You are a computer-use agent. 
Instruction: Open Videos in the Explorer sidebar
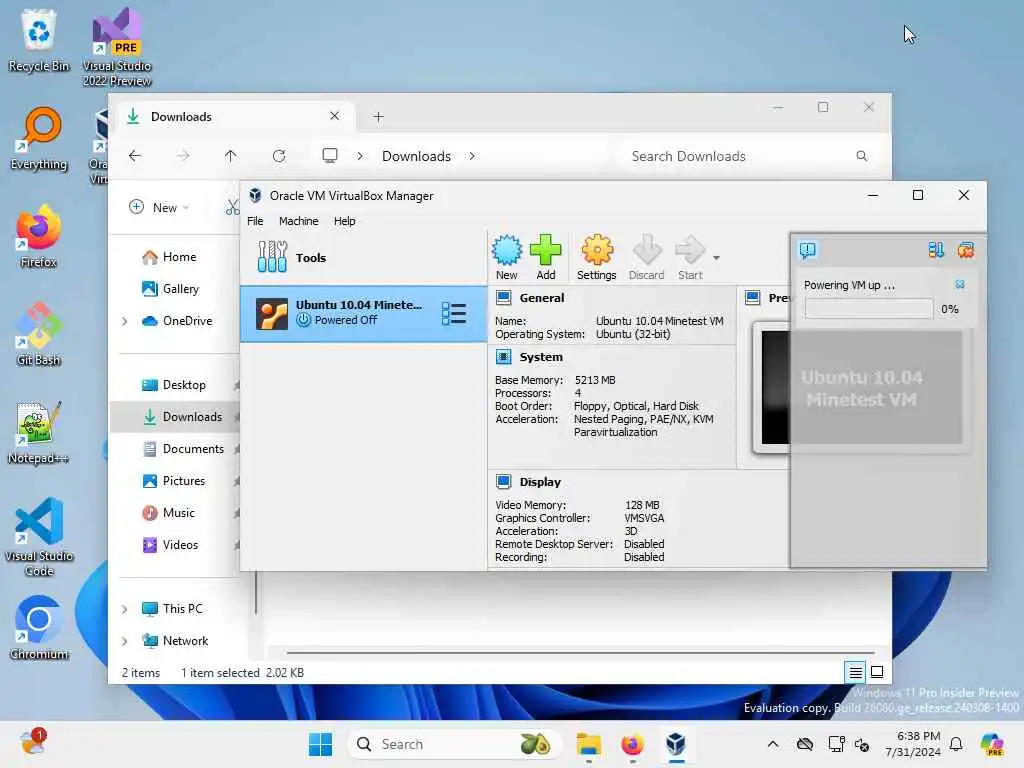coord(180,545)
